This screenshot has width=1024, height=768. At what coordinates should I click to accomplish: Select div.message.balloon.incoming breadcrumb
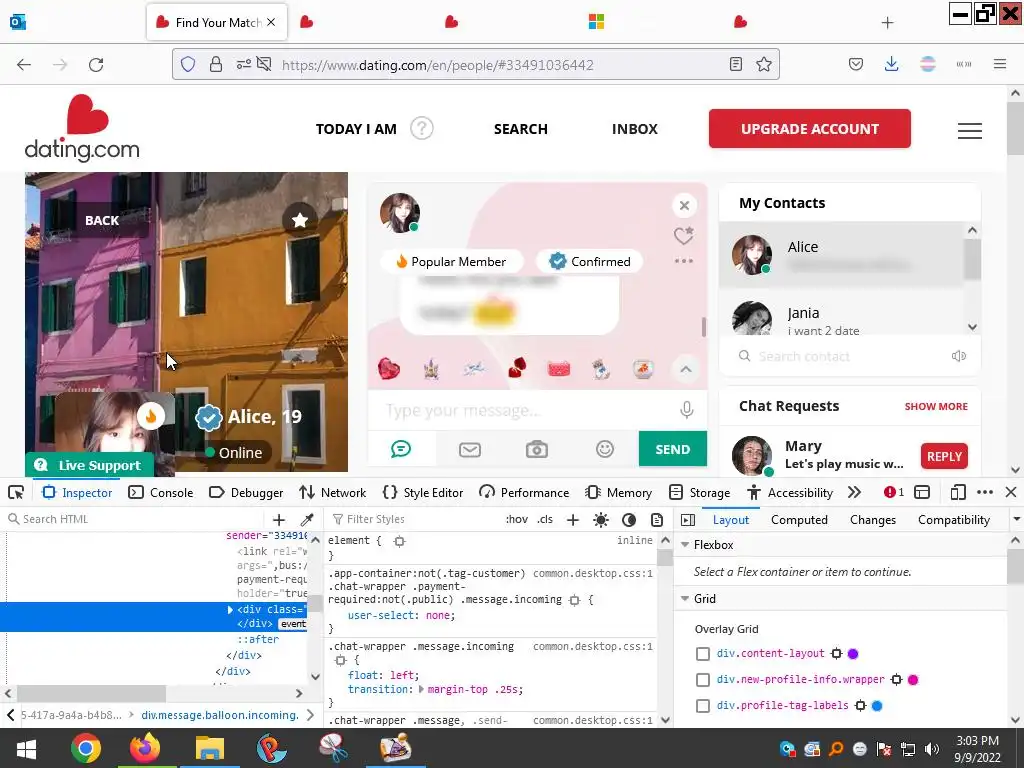tap(220, 715)
